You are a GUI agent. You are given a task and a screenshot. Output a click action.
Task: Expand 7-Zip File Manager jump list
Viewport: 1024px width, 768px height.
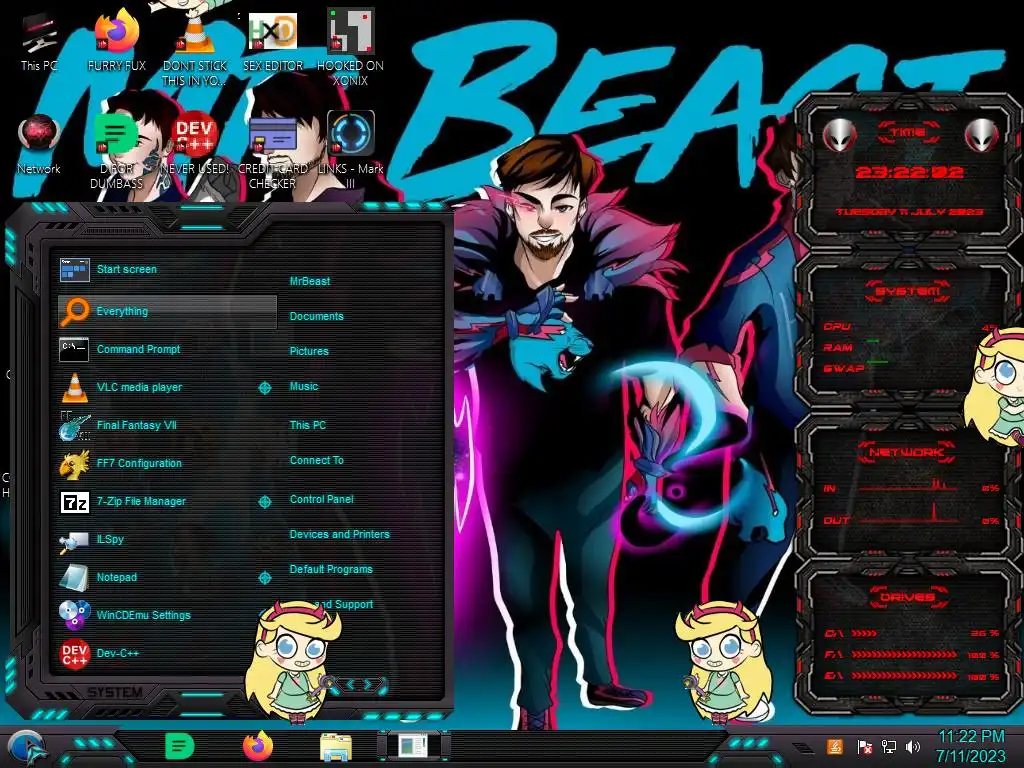click(264, 502)
